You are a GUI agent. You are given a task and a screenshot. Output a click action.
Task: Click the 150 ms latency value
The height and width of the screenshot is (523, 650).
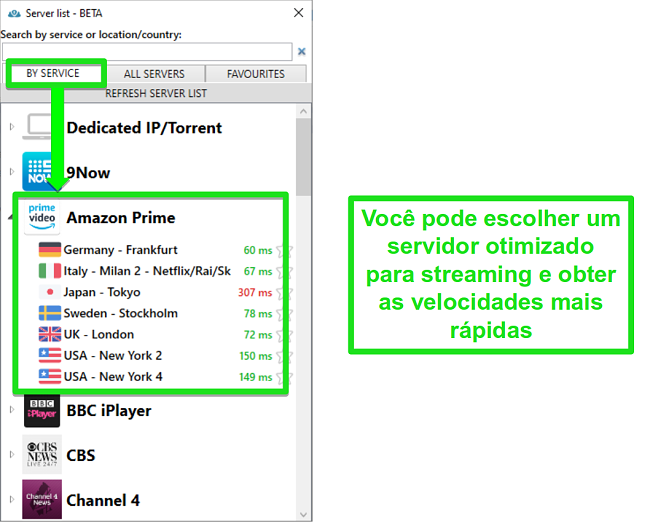256,356
